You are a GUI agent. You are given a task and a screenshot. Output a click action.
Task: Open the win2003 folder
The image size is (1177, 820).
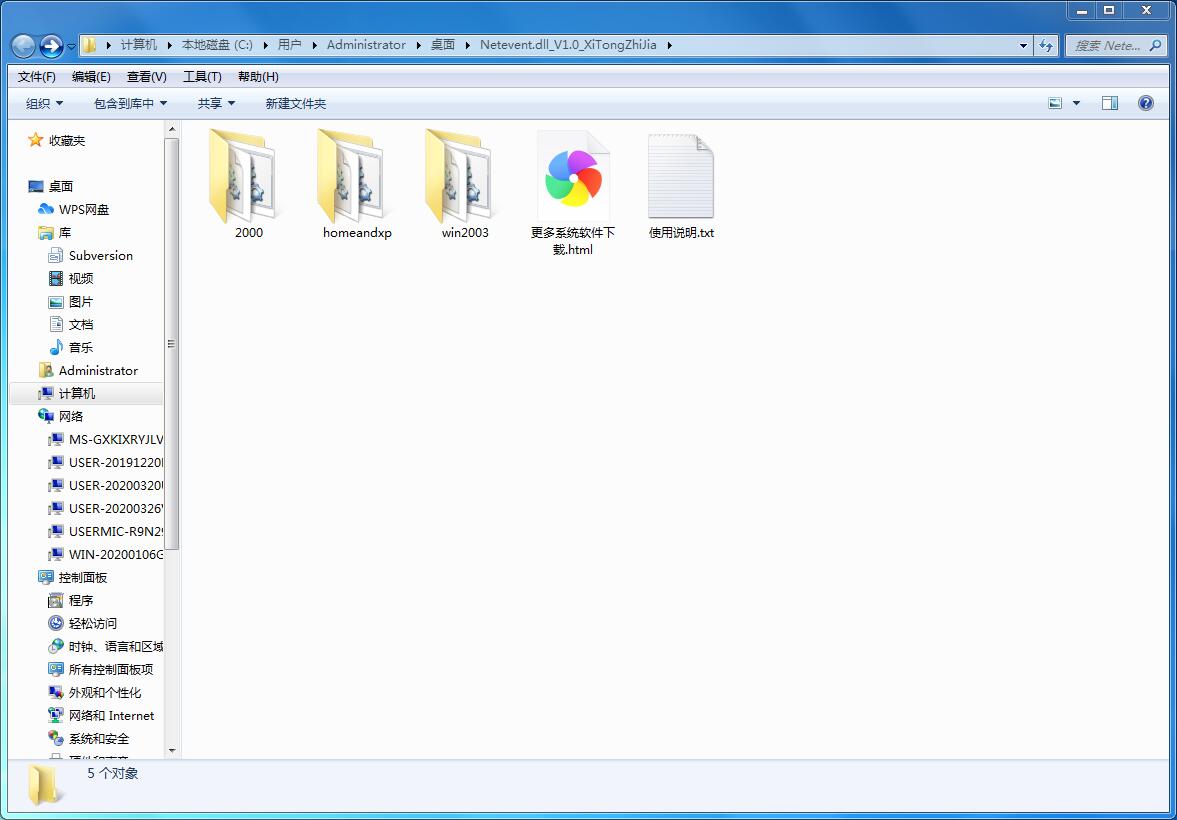click(459, 176)
